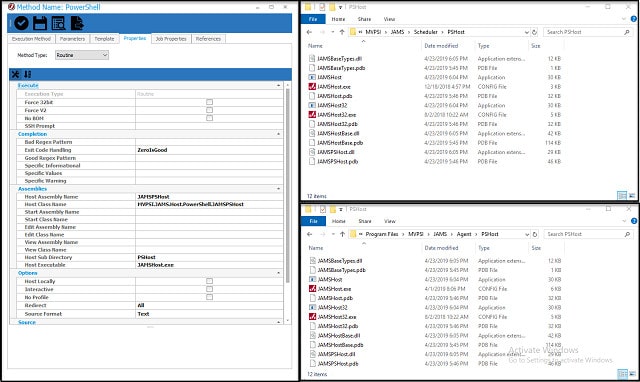
Task: Go up one folder in Agent PSHost window
Action: [342, 234]
